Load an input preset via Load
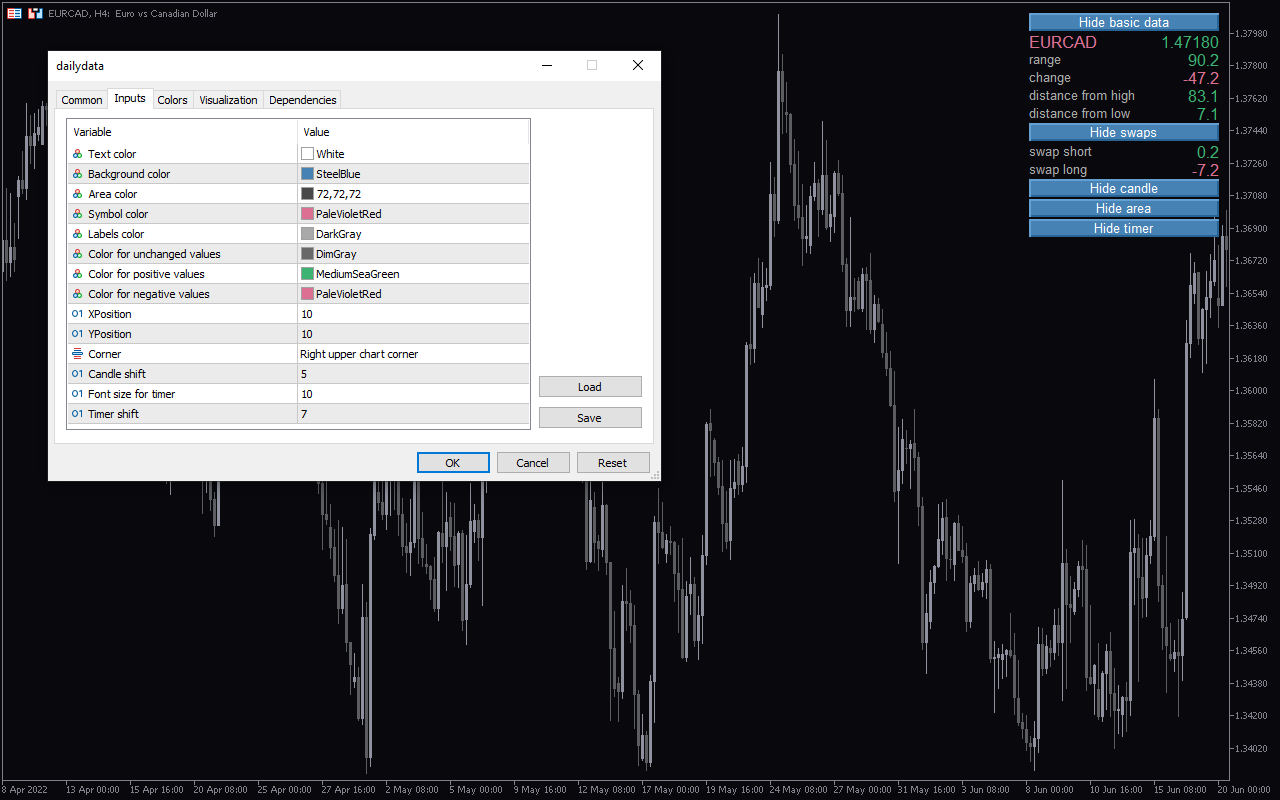Viewport: 1280px width, 800px height. [590, 387]
